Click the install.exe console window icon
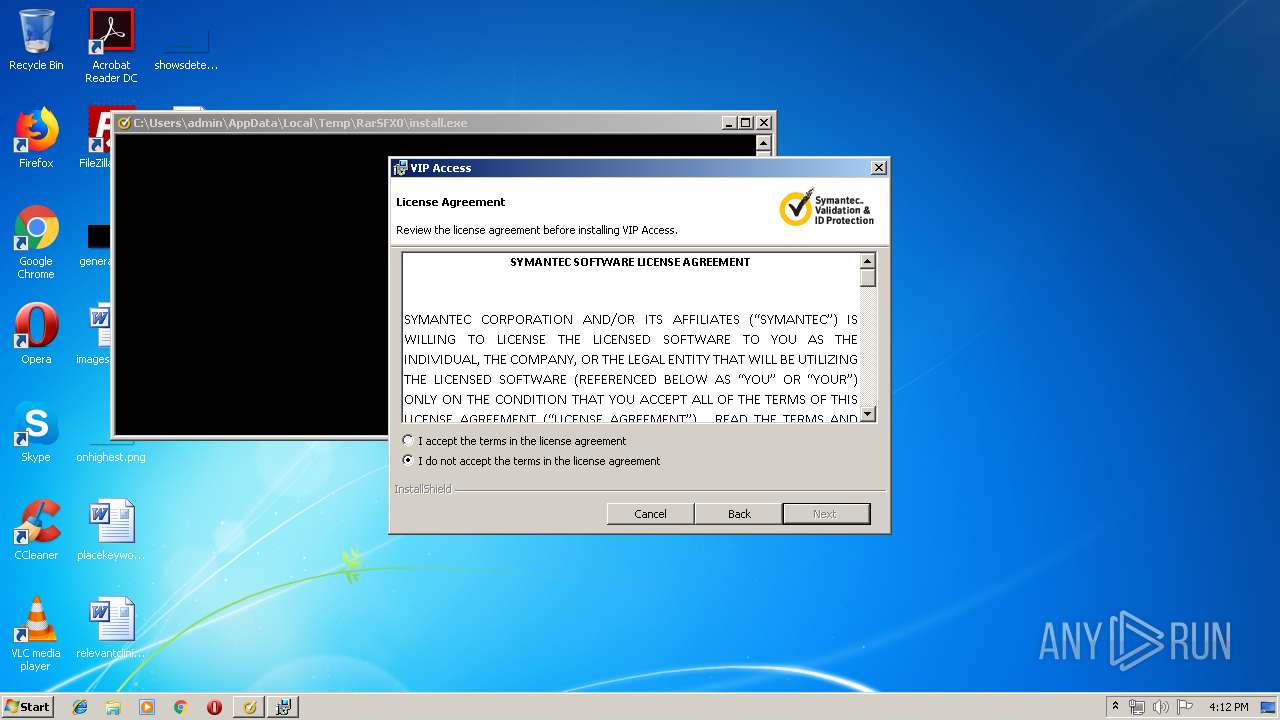The image size is (1280, 720). click(124, 123)
